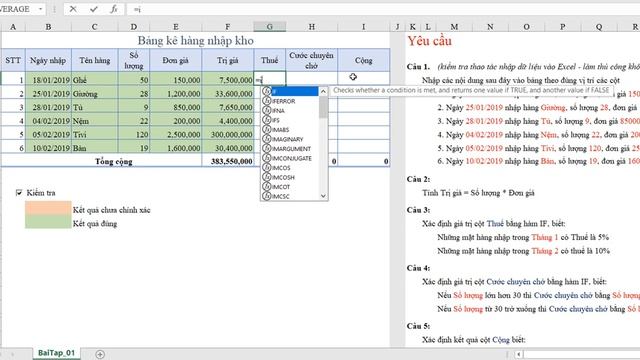This screenshot has height=360, width=640.
Task: Expand the Name Box dropdown arrow
Action: (40, 9)
